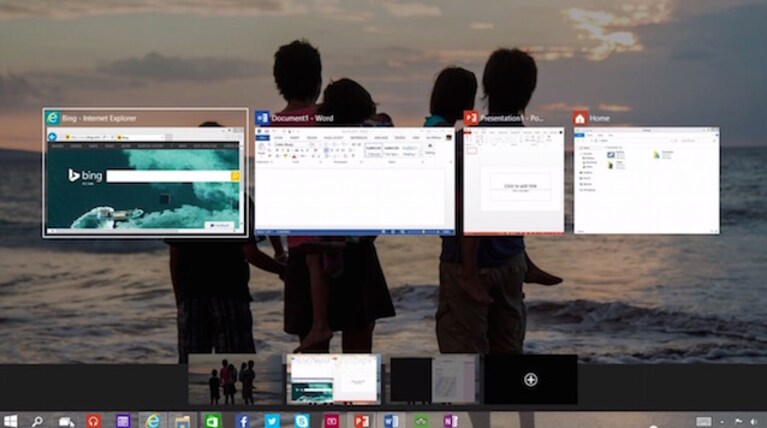Open File Explorer from the taskbar
767x428 pixels.
pyautogui.click(x=182, y=421)
